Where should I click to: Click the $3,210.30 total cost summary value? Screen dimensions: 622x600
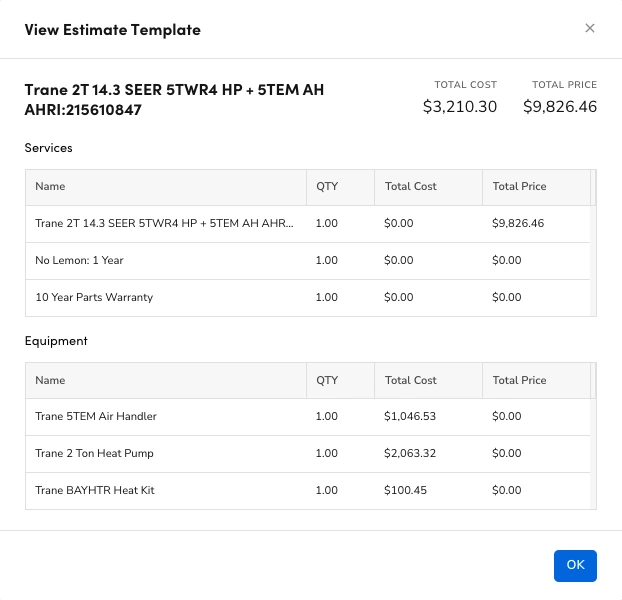tap(459, 107)
